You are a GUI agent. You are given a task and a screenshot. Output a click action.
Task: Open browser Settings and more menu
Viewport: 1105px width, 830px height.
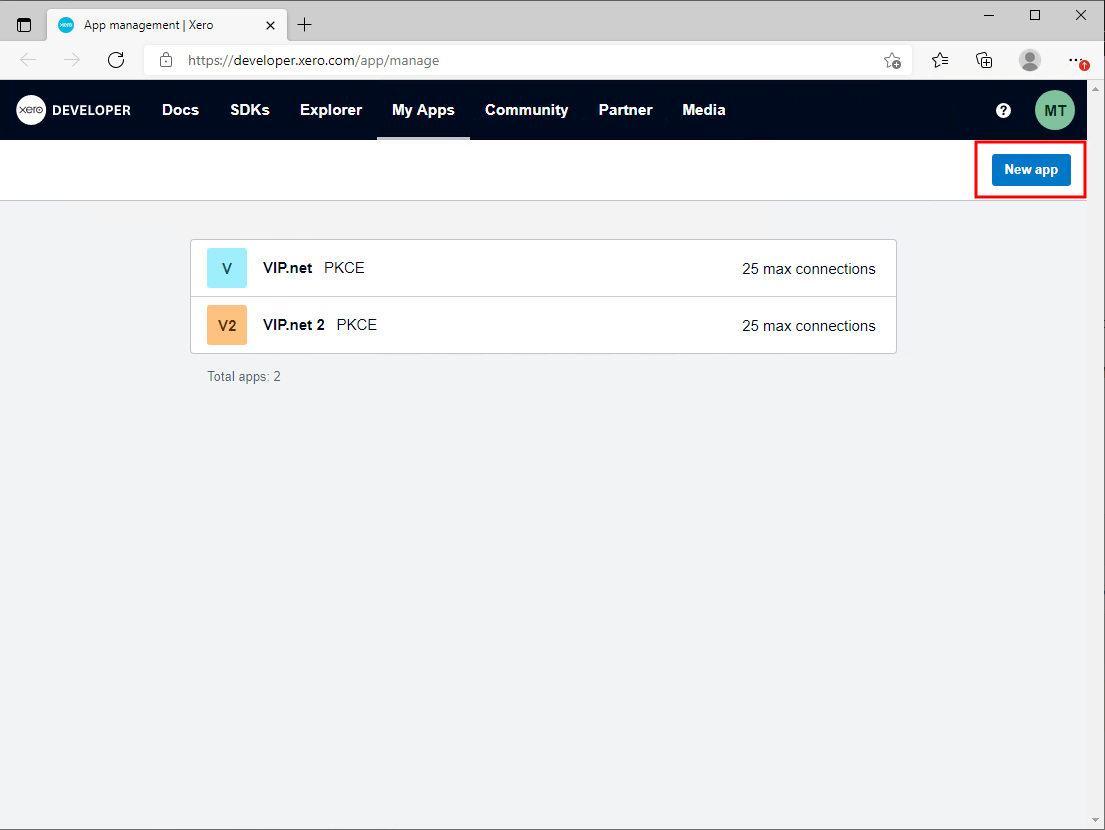1076,61
